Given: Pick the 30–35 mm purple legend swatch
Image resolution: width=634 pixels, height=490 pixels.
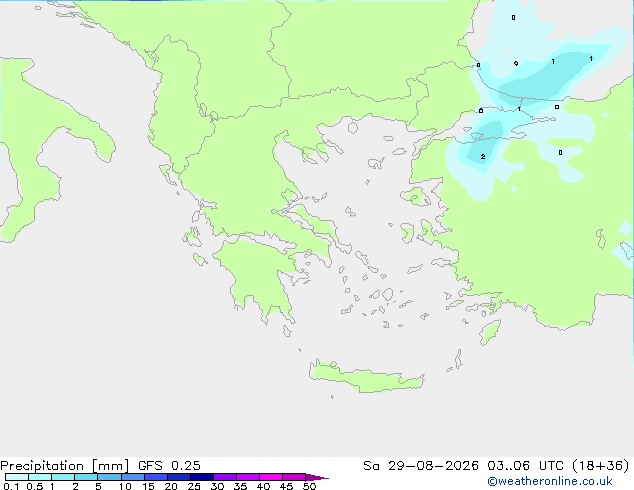Looking at the screenshot, I should coord(225,477).
